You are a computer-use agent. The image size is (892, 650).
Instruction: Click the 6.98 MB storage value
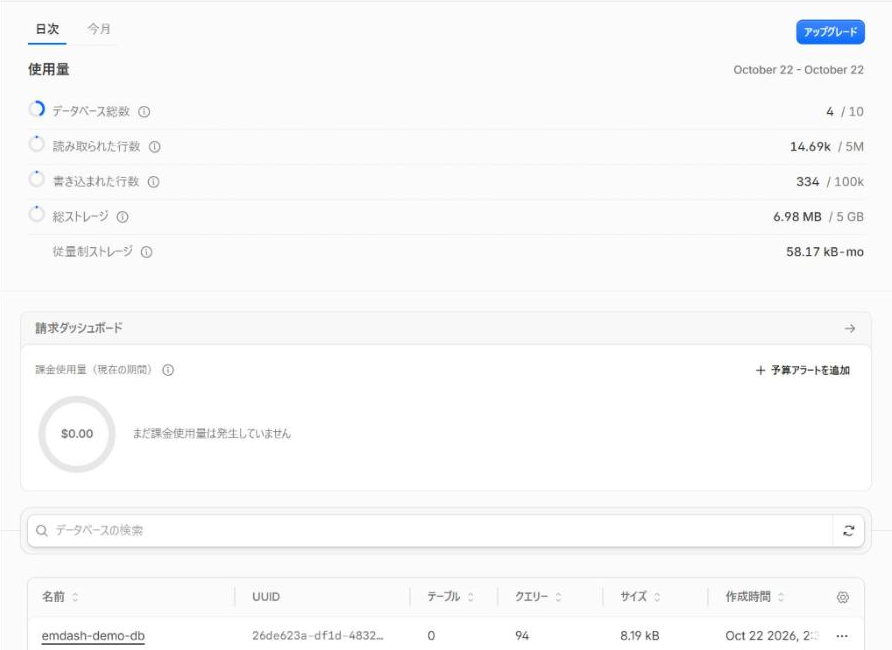797,217
